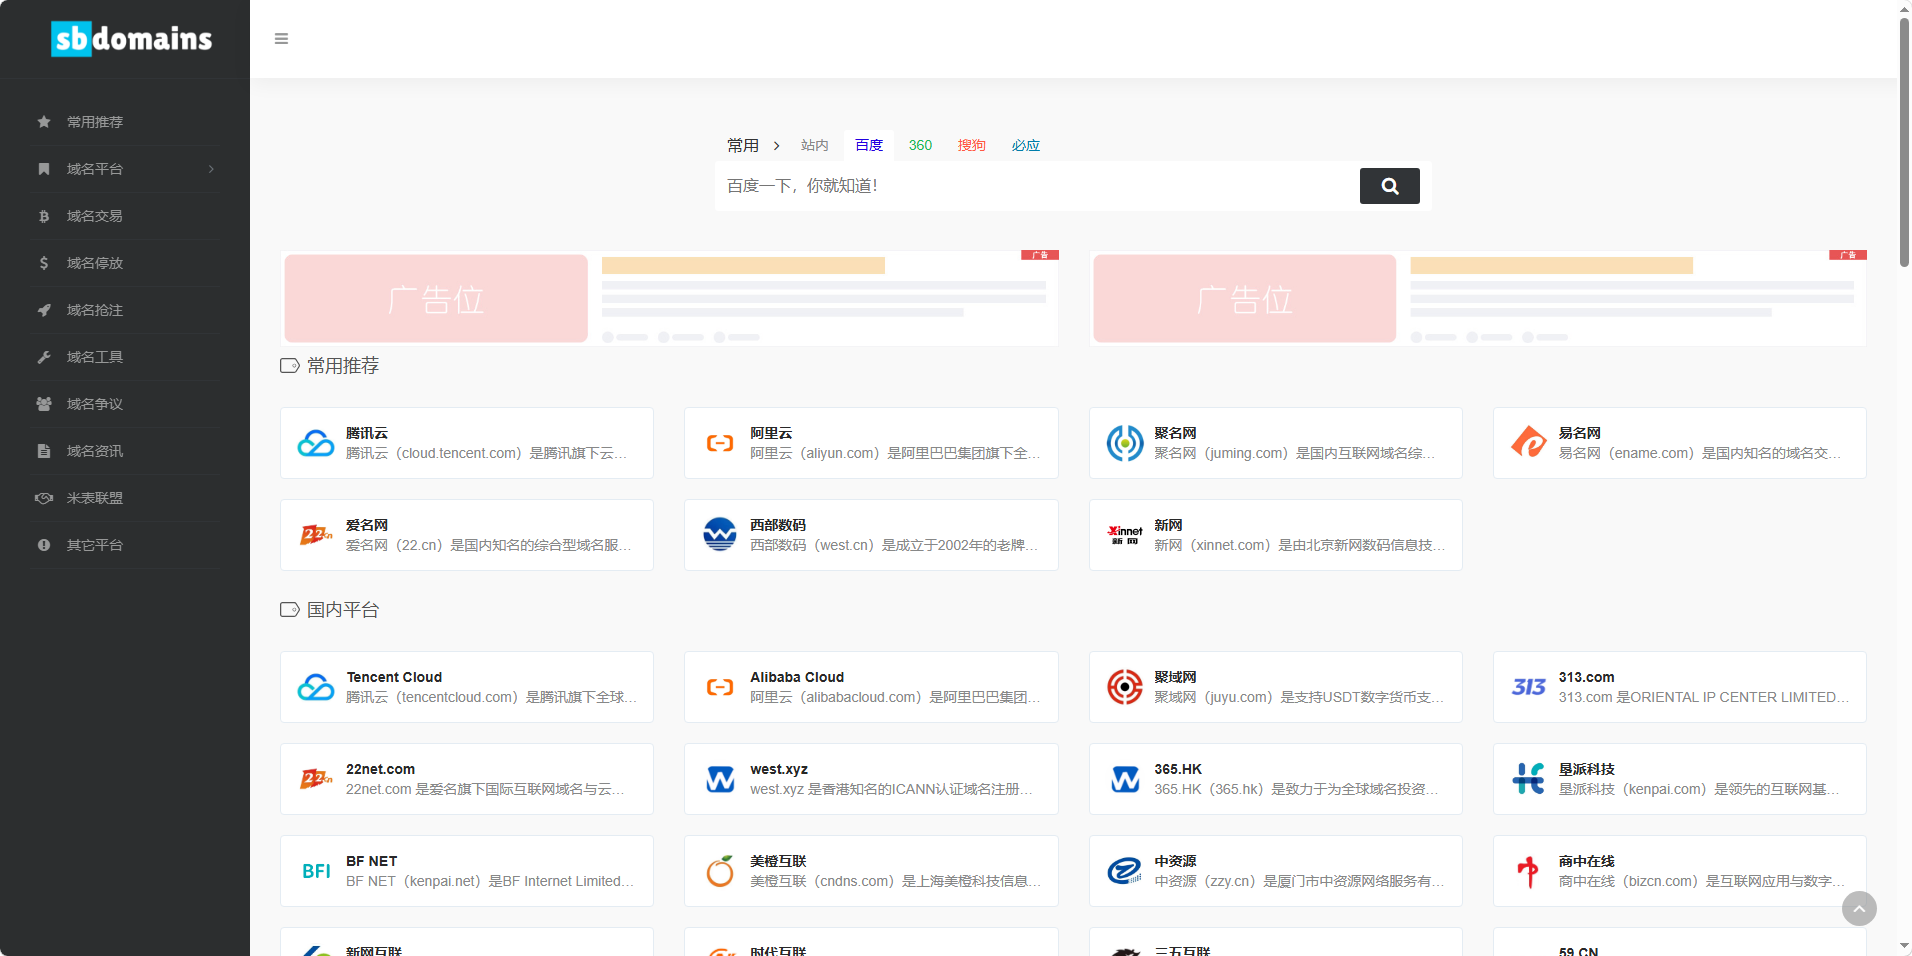Click the 百度一下 search input field

coord(1037,186)
